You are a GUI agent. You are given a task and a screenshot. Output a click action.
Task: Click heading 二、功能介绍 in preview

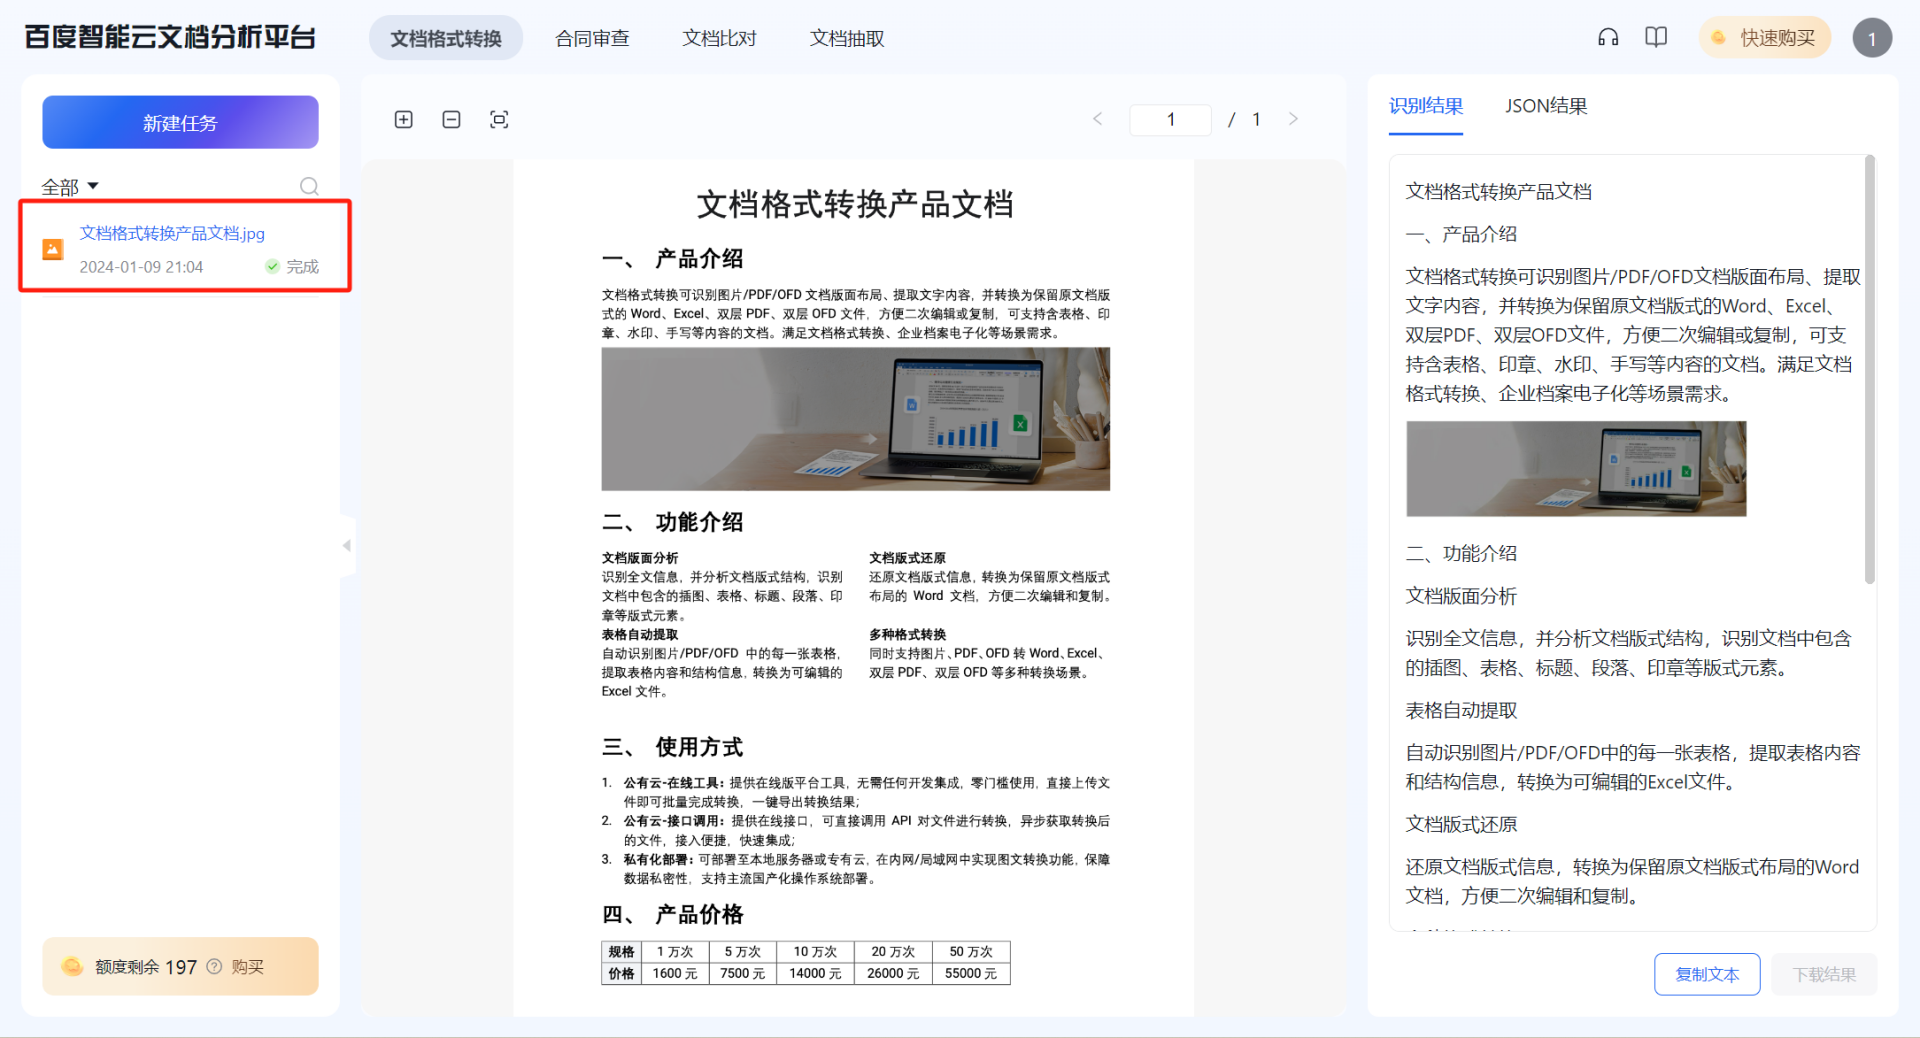(x=672, y=522)
